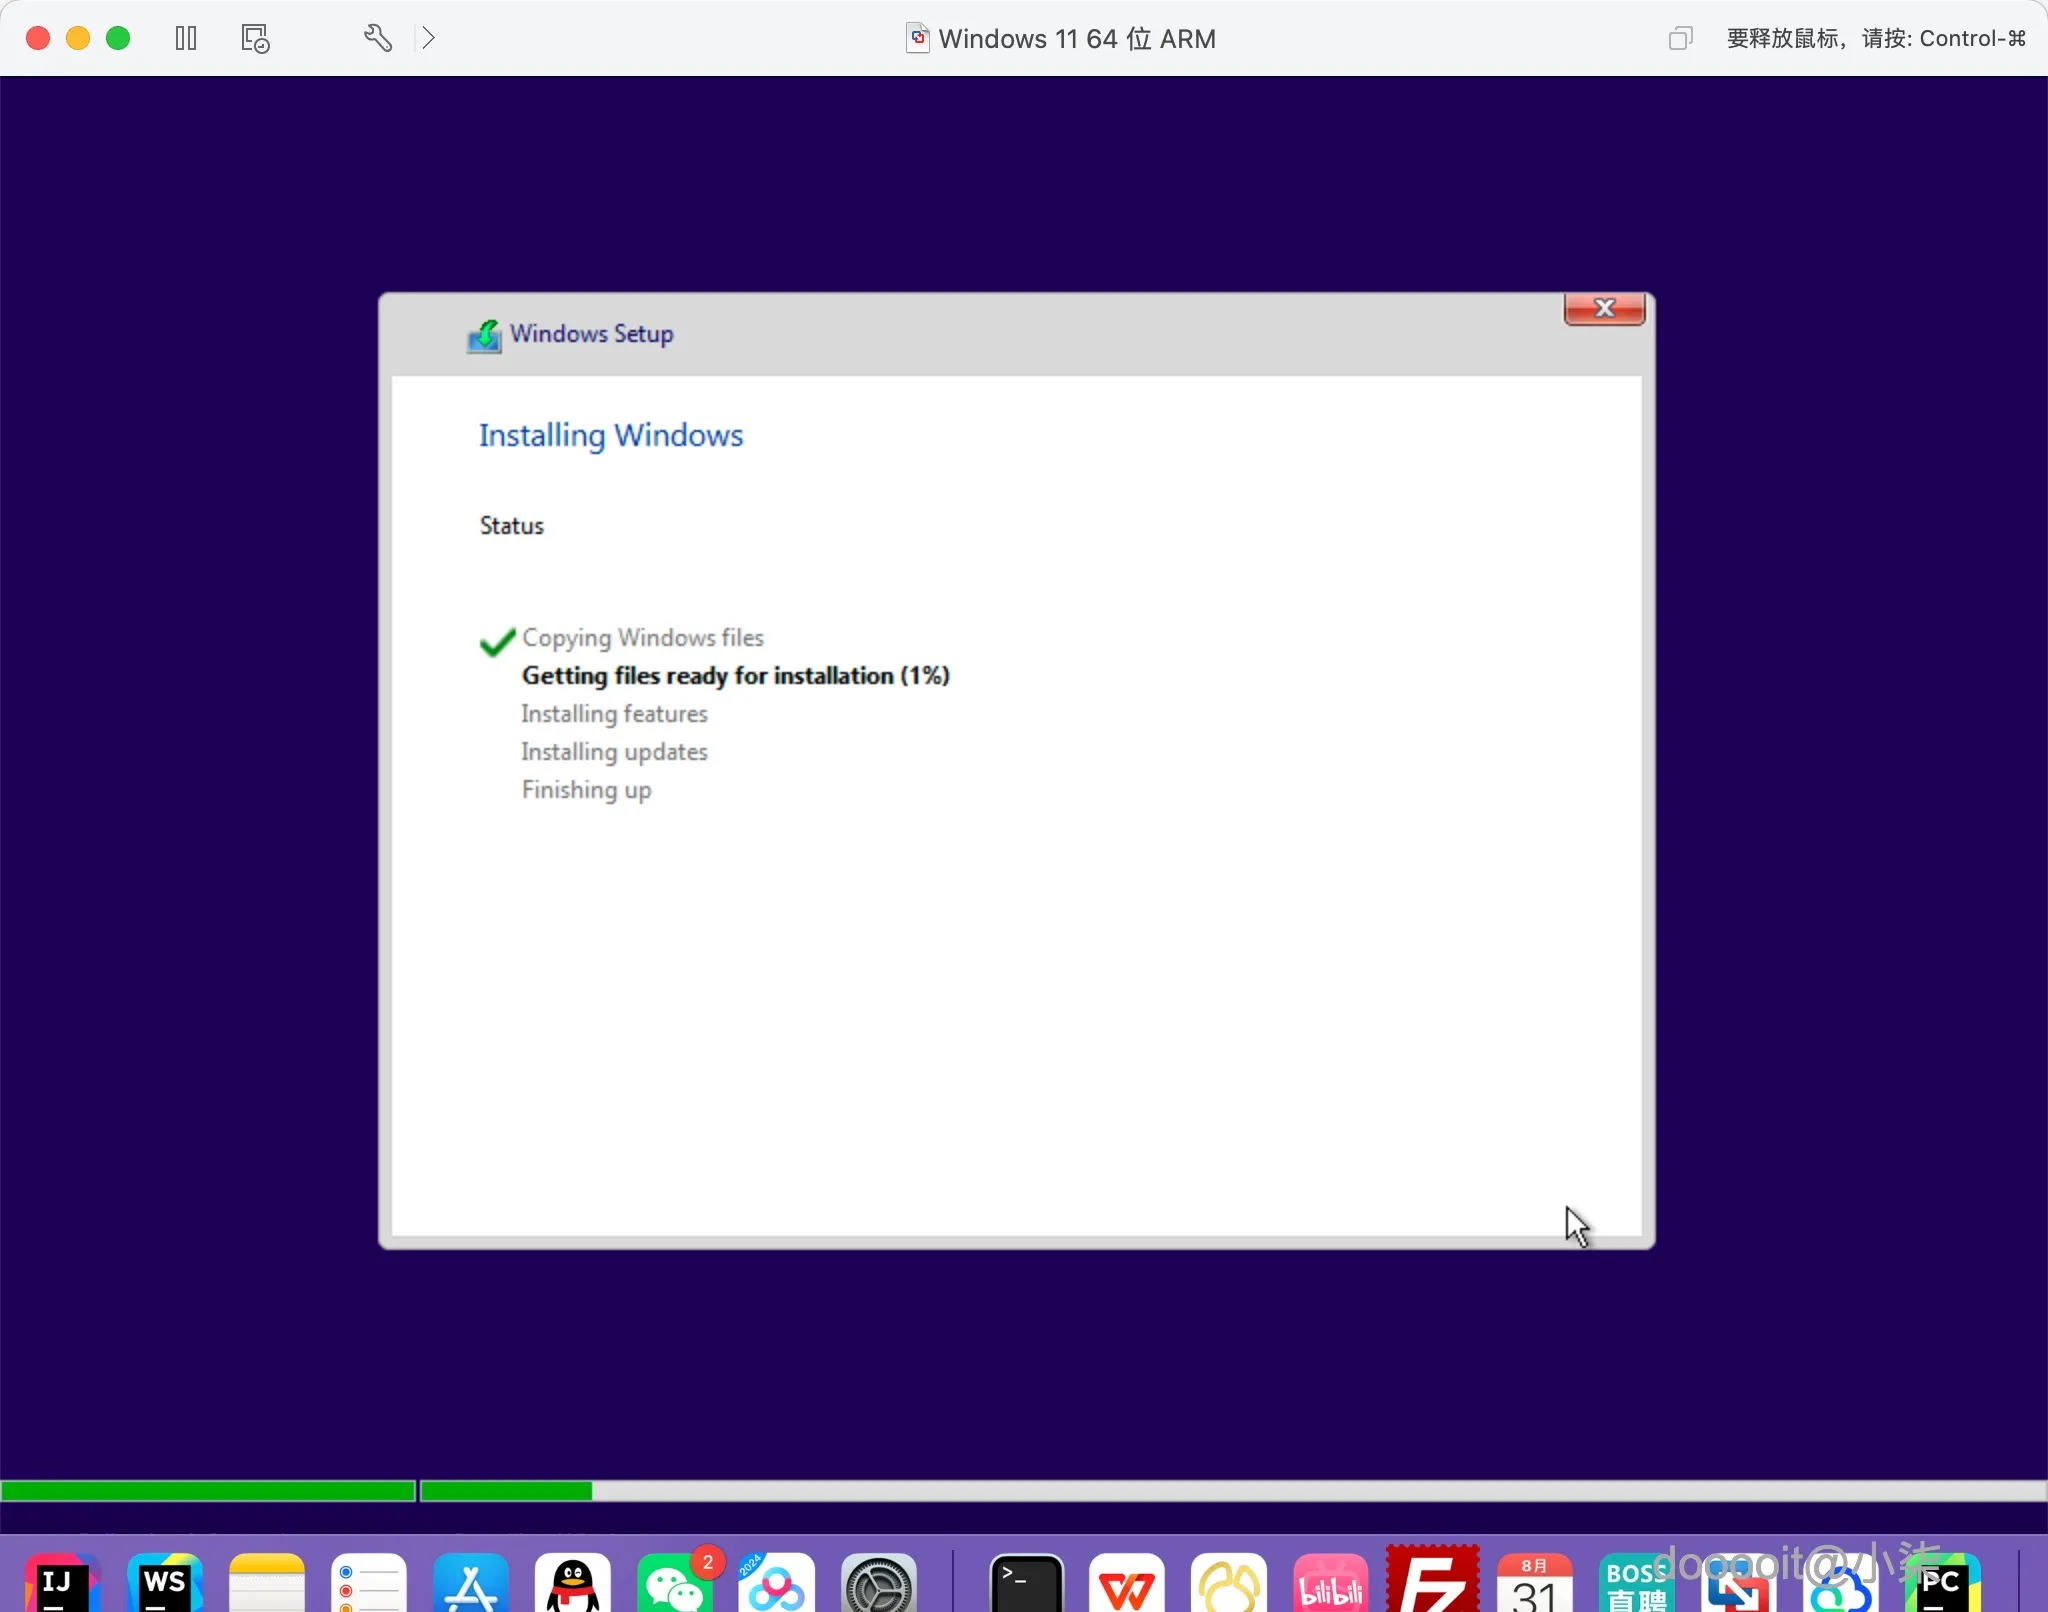Image resolution: width=2048 pixels, height=1612 pixels.
Task: Pause the virtual machine
Action: (186, 38)
